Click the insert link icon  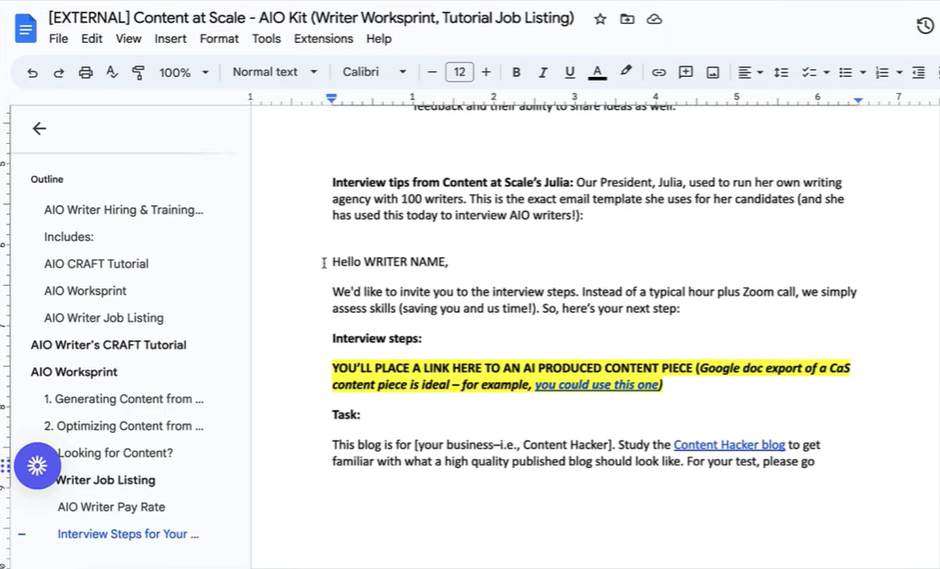coord(658,73)
